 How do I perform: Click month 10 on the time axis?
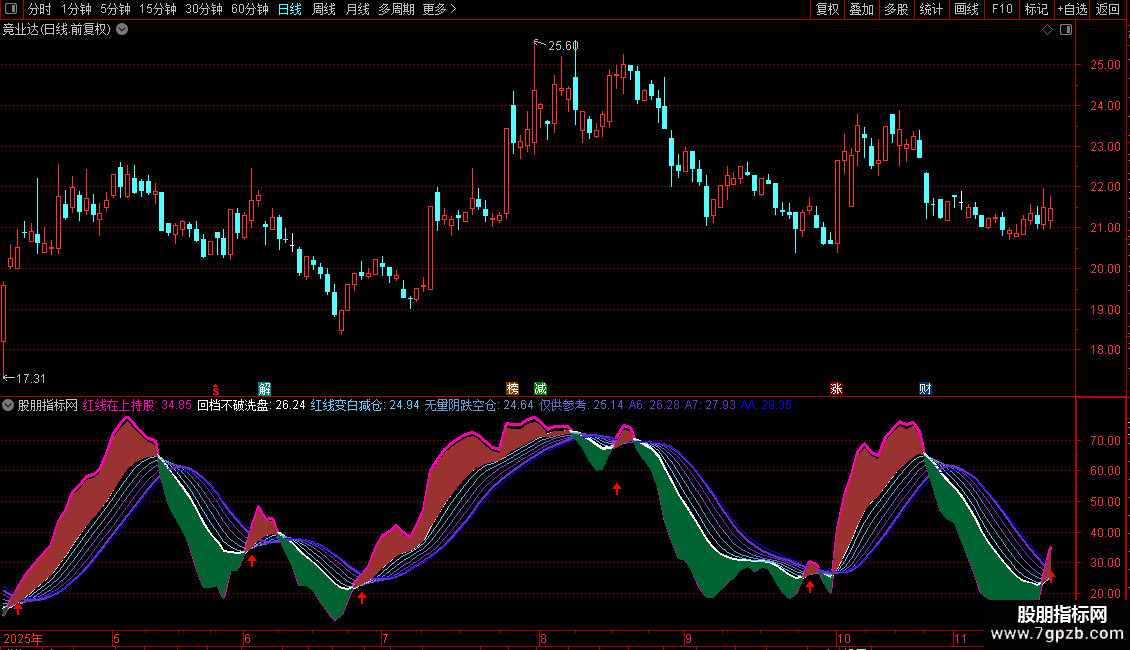(843, 638)
